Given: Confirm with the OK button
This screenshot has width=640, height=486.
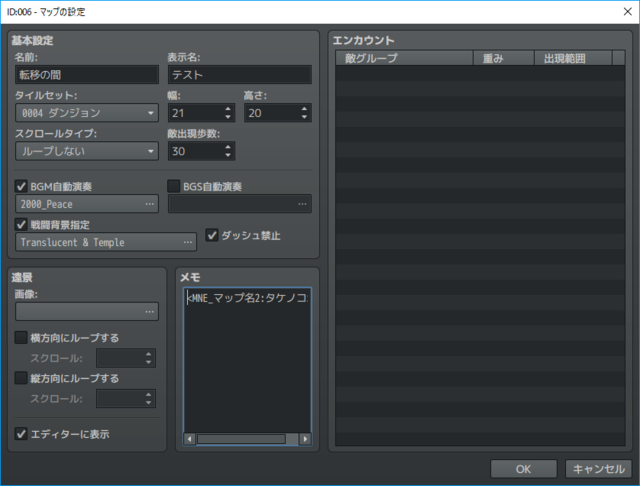Looking at the screenshot, I should (x=524, y=469).
